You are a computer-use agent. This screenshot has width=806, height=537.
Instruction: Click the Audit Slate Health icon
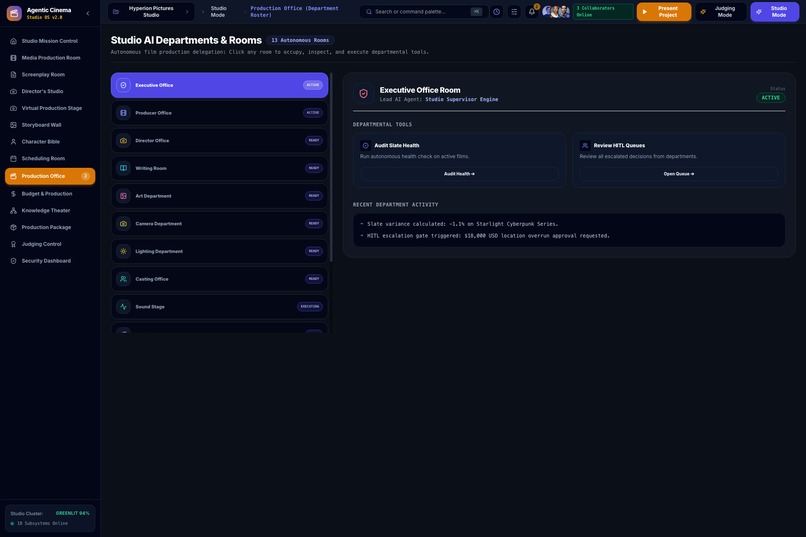click(x=365, y=146)
